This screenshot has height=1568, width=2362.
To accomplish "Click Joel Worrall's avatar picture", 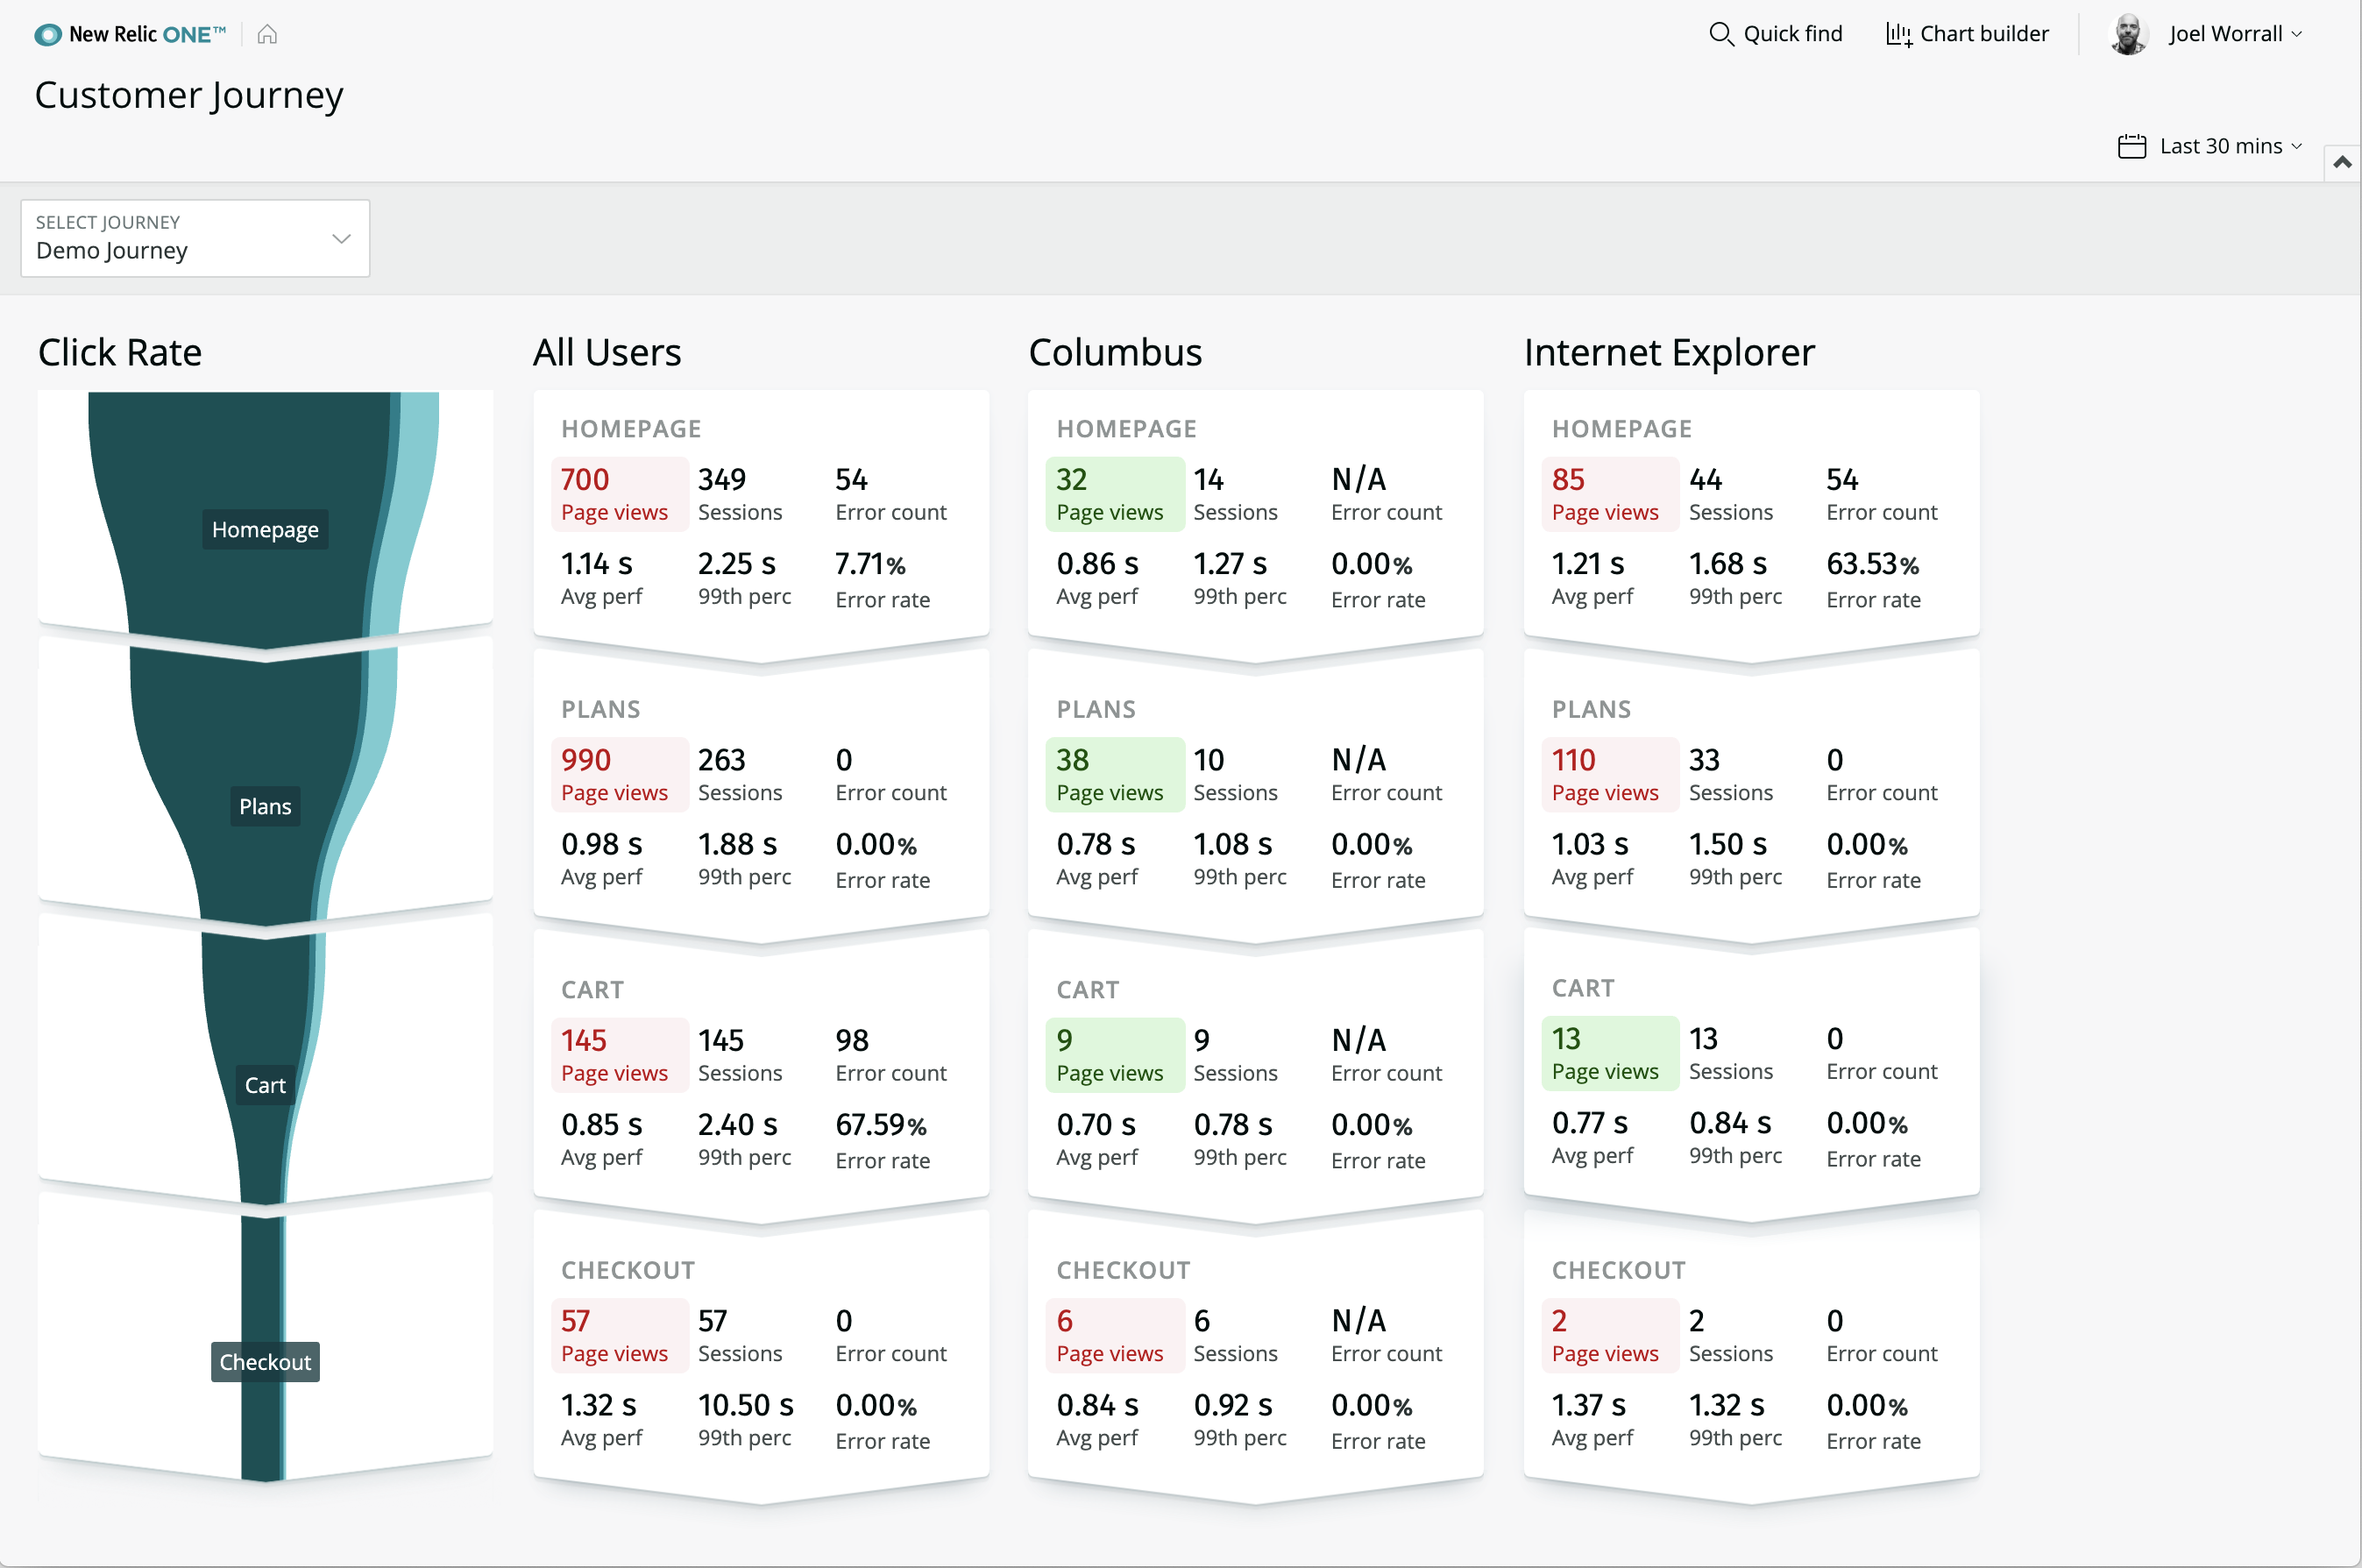I will coord(2128,34).
